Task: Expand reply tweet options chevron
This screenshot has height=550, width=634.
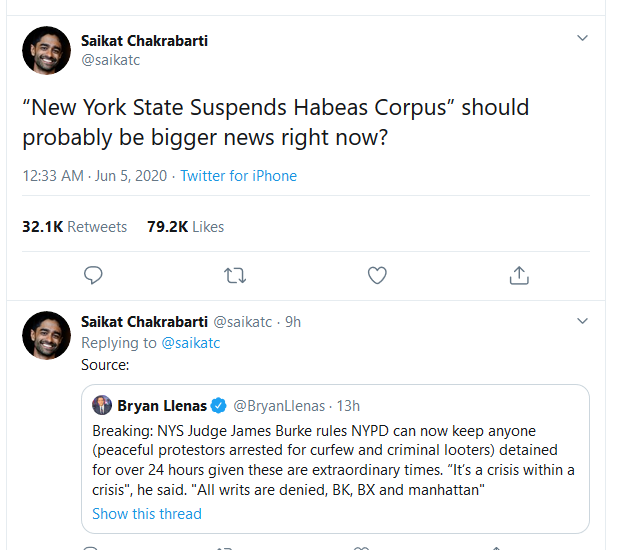Action: 583,322
